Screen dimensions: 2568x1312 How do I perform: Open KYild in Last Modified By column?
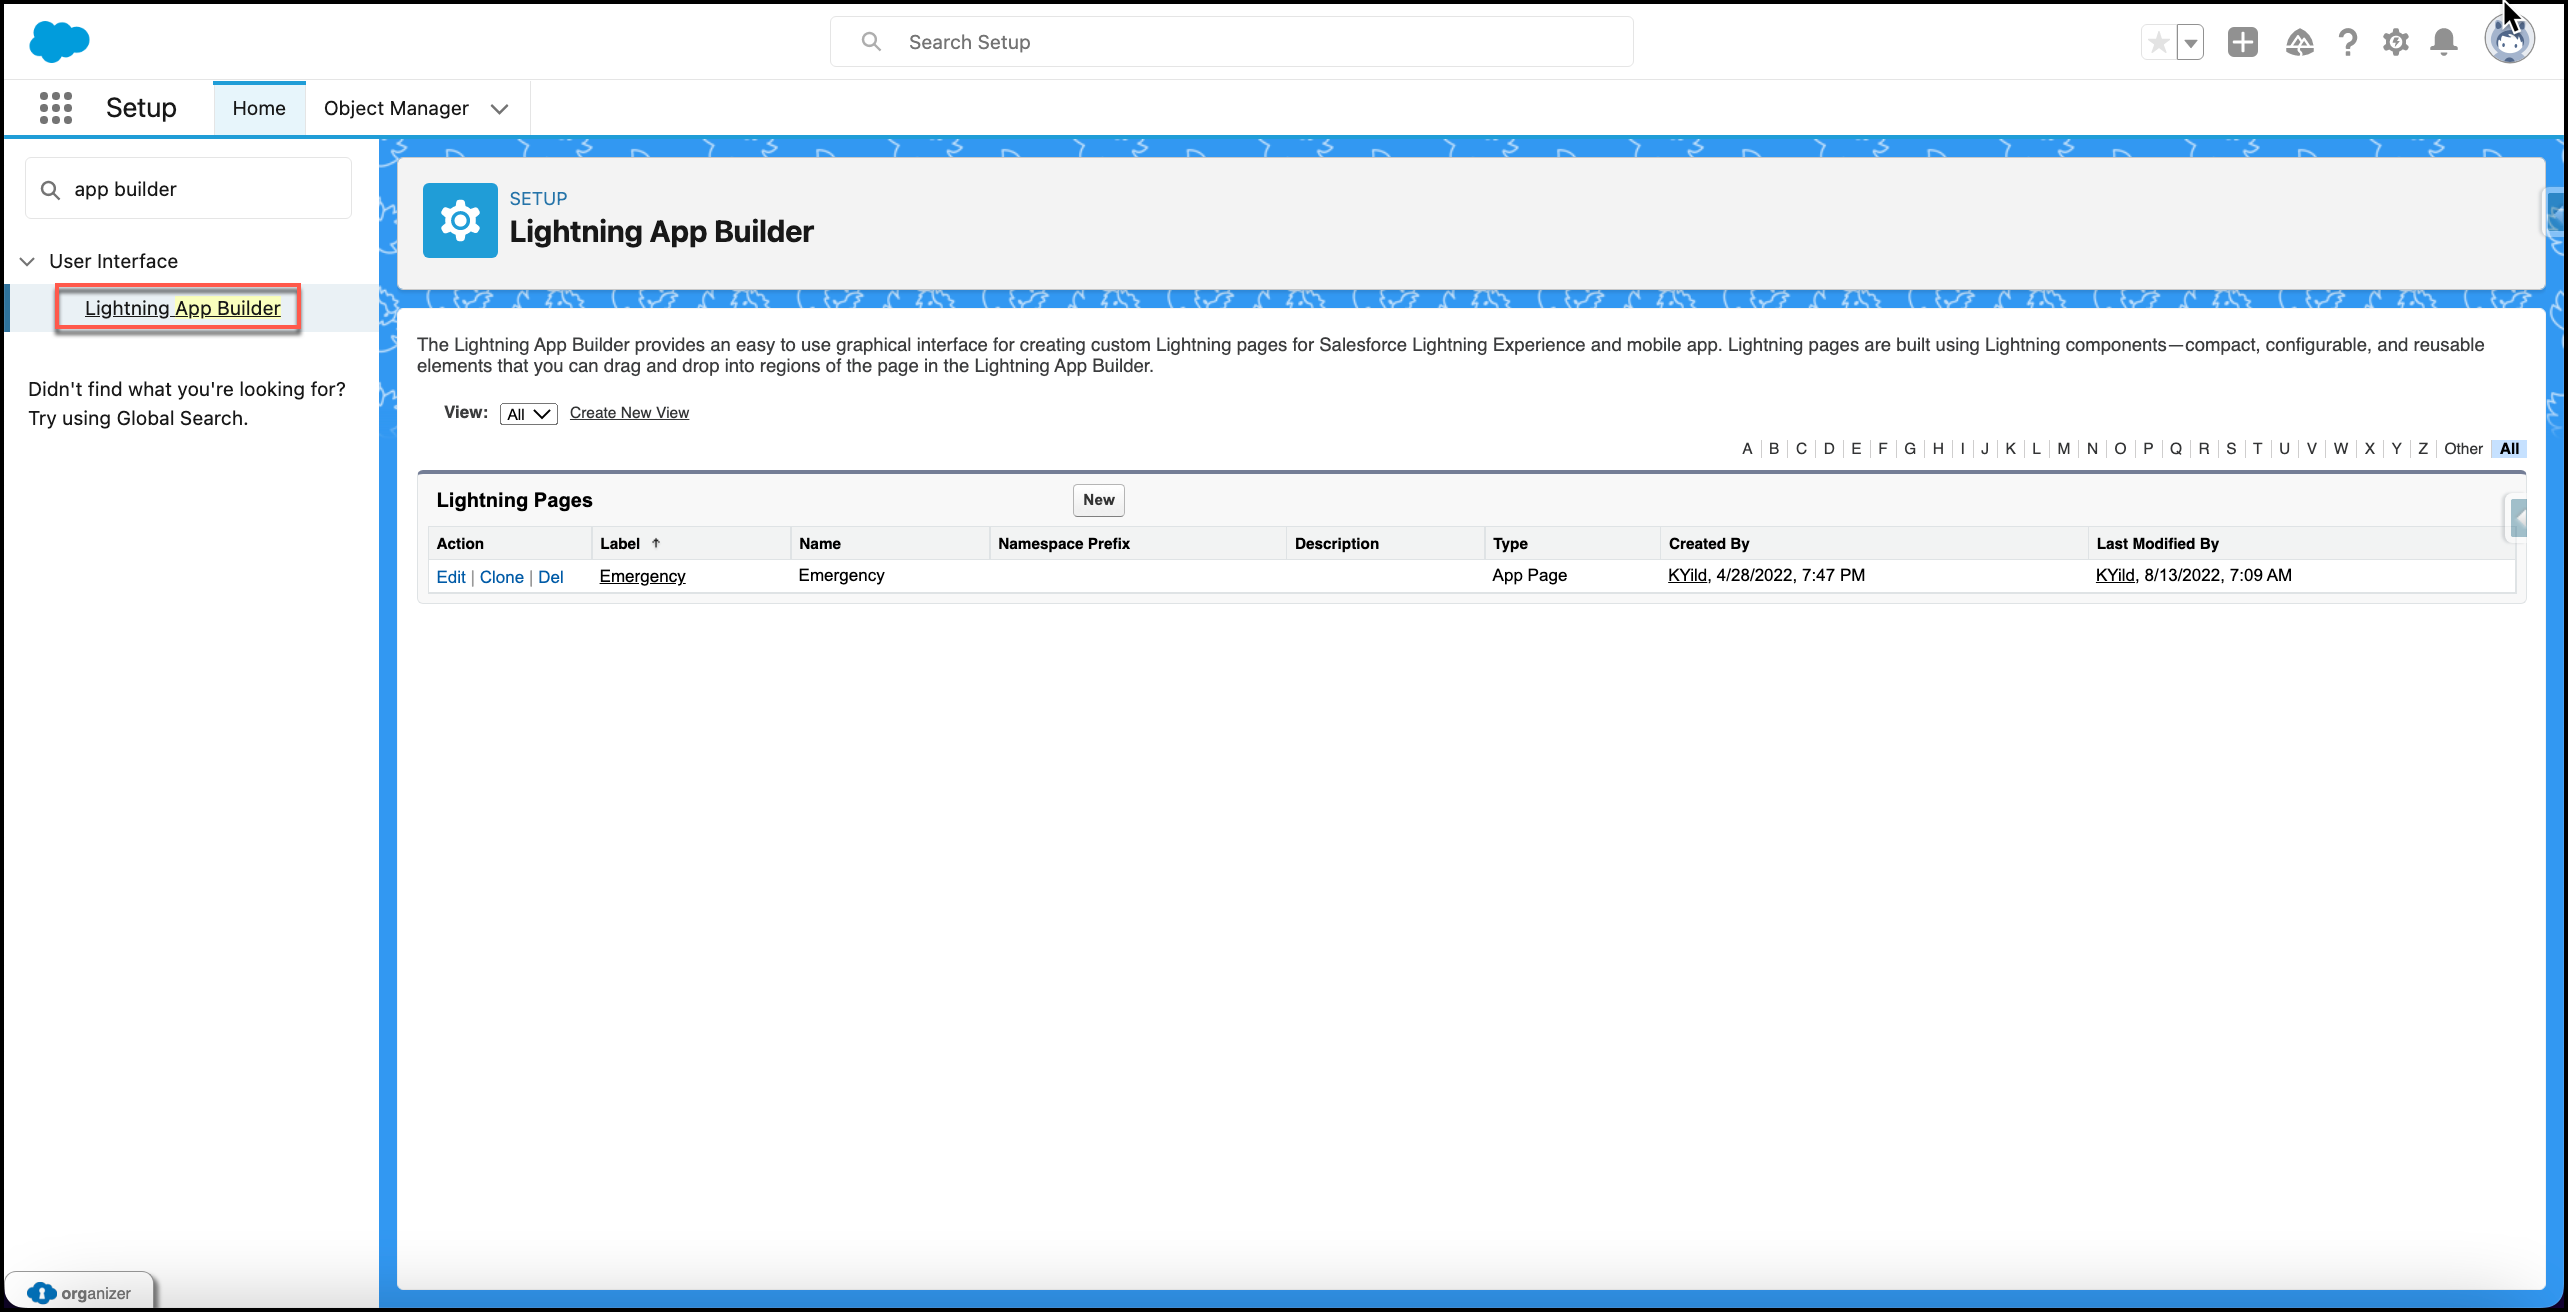click(2115, 575)
